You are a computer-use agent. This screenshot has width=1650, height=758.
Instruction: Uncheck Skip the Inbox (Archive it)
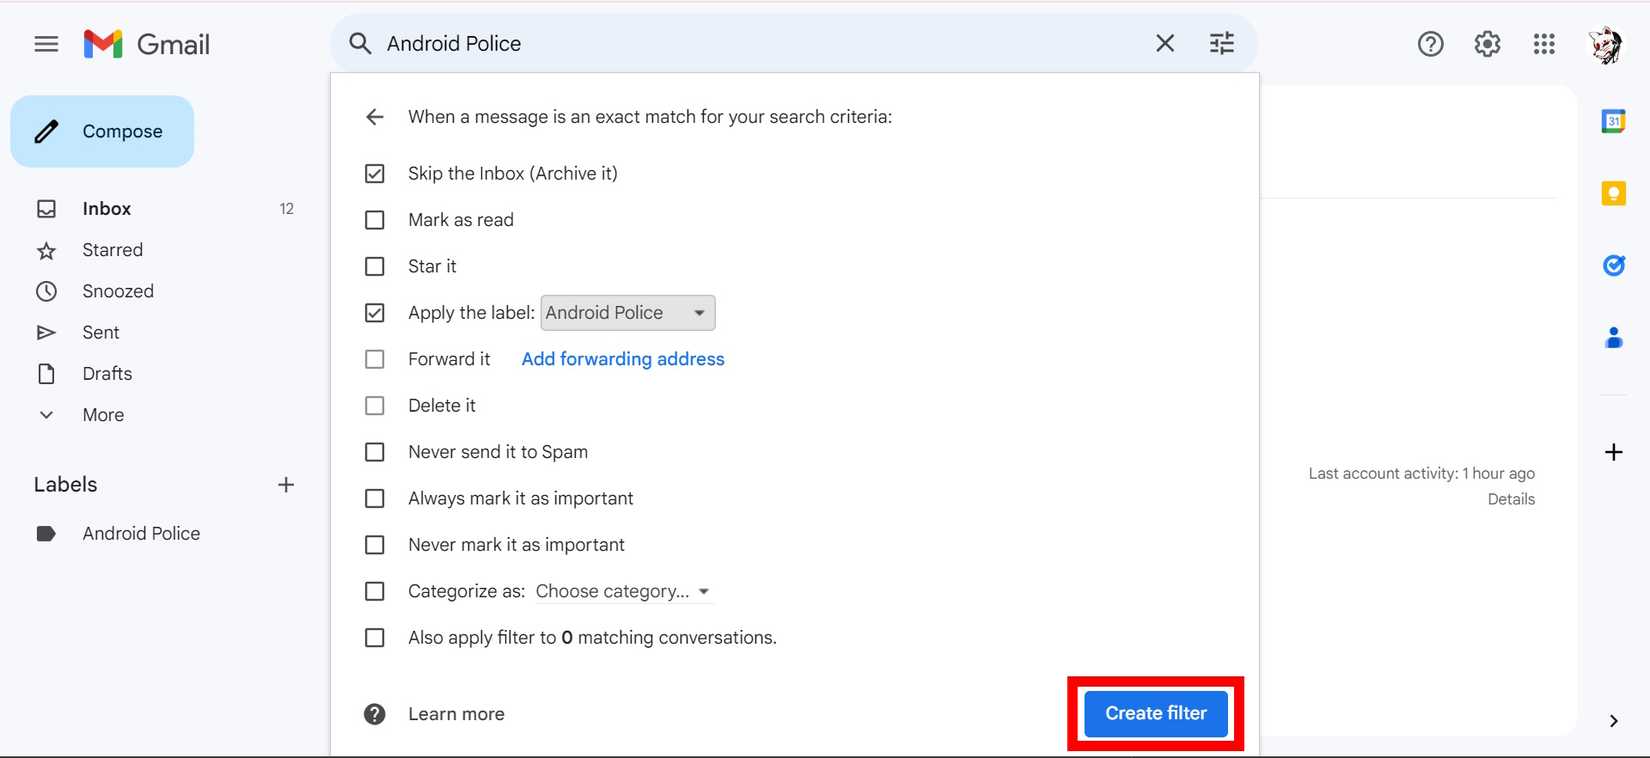(375, 174)
